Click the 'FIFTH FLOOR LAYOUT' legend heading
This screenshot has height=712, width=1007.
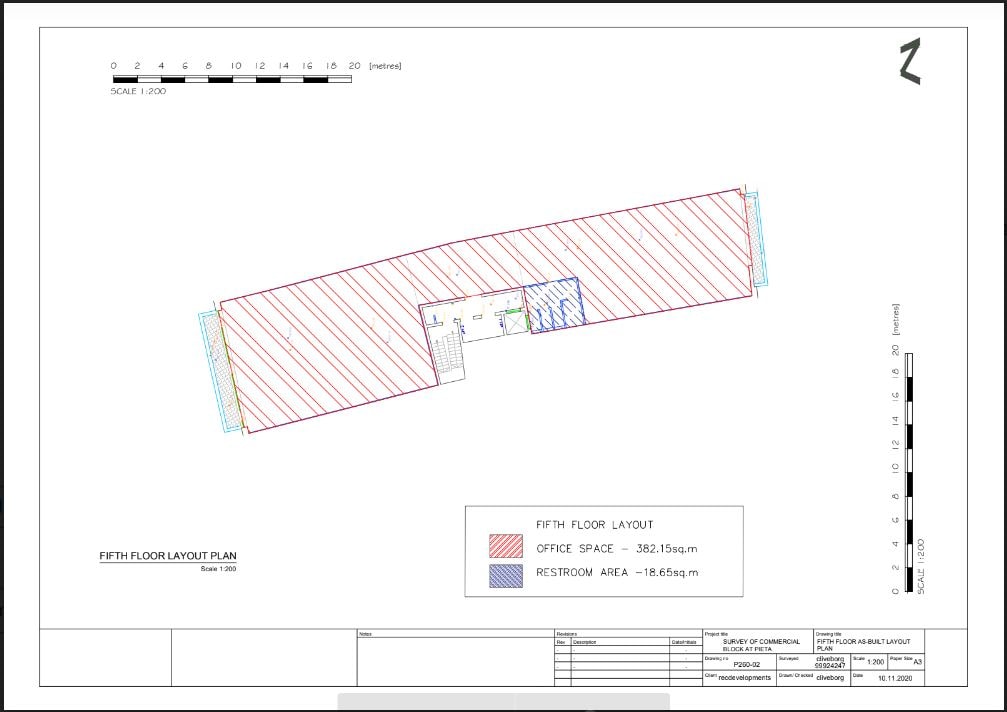[595, 525]
